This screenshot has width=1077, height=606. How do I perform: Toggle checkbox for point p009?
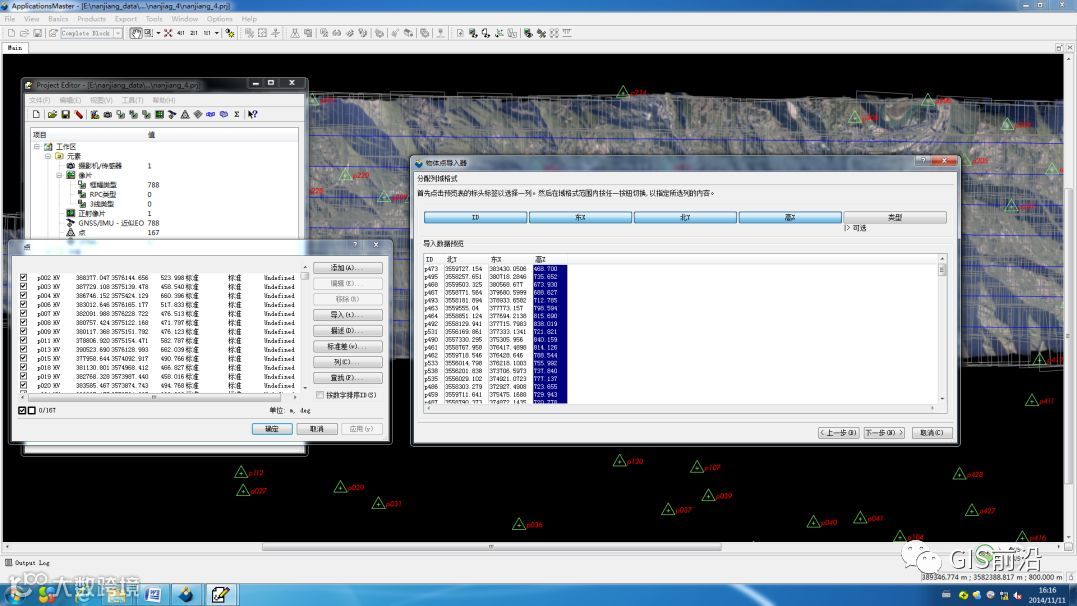[x=23, y=331]
